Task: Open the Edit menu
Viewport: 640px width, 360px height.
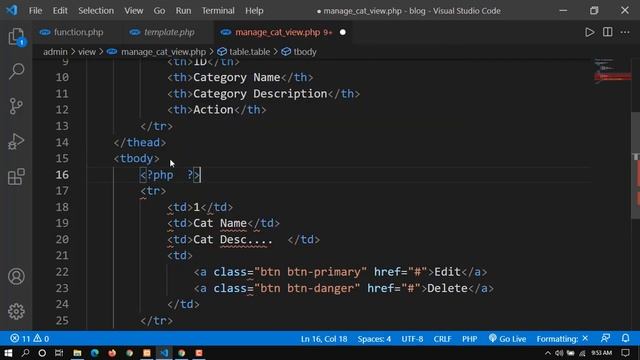Action: [60, 11]
